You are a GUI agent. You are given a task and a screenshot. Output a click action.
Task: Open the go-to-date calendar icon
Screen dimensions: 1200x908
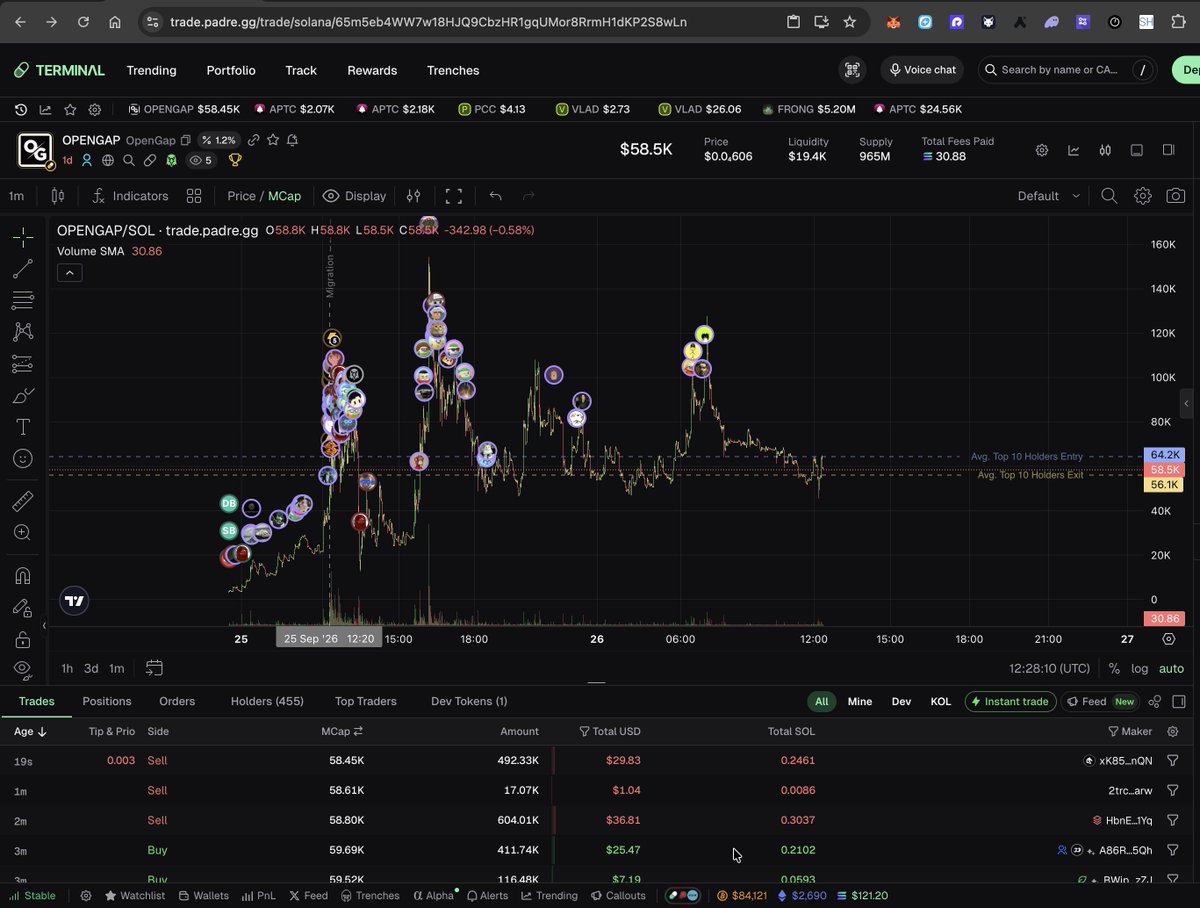tap(154, 668)
